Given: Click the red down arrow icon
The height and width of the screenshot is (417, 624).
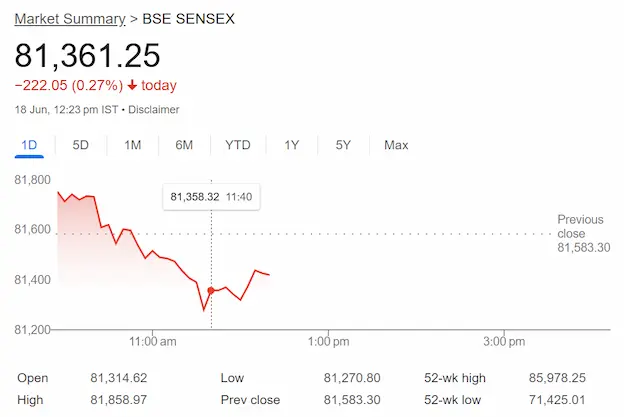Looking at the screenshot, I should (132, 85).
